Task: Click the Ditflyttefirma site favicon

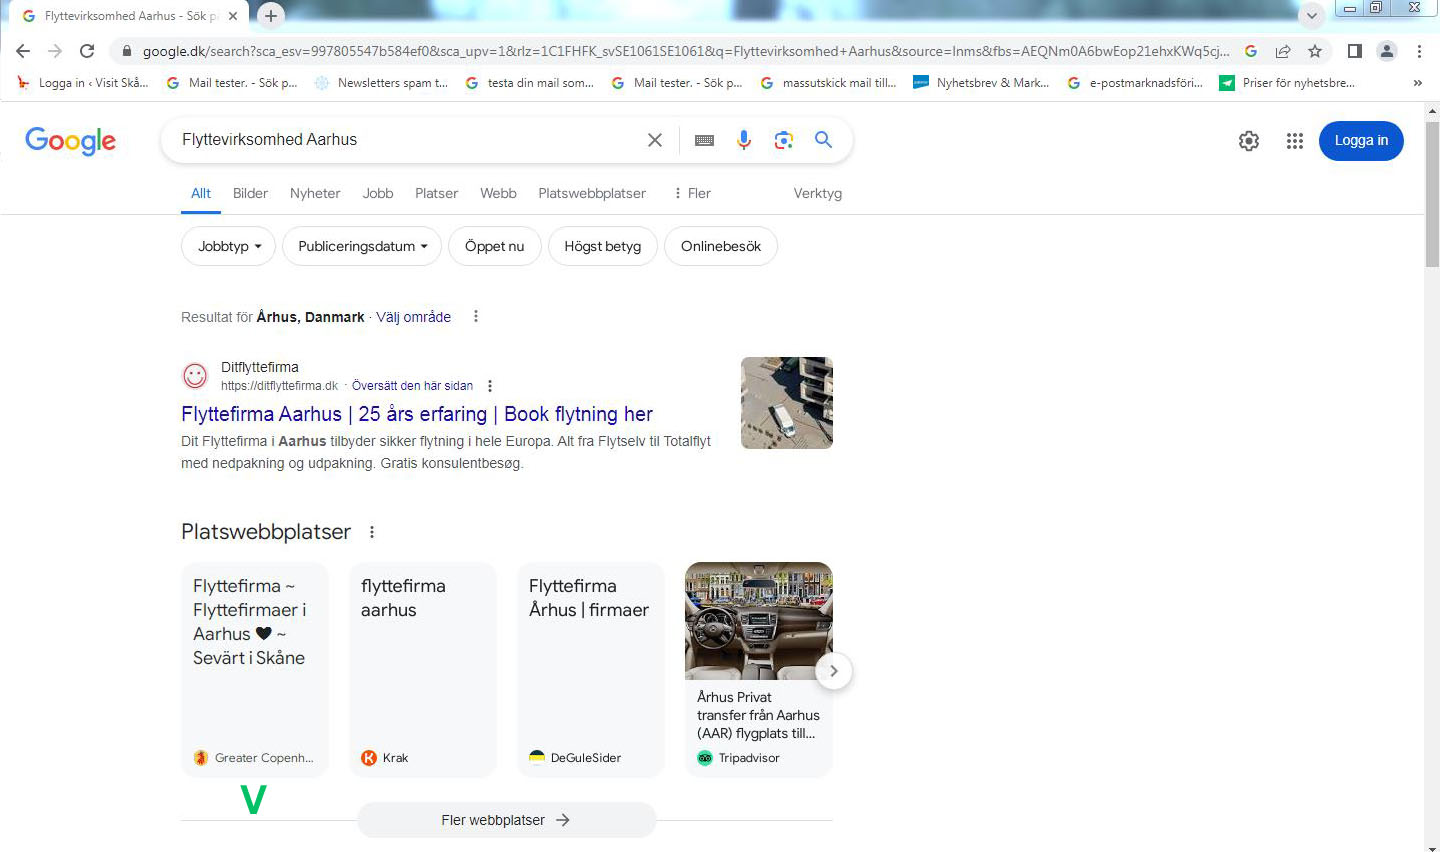Action: pyautogui.click(x=195, y=376)
